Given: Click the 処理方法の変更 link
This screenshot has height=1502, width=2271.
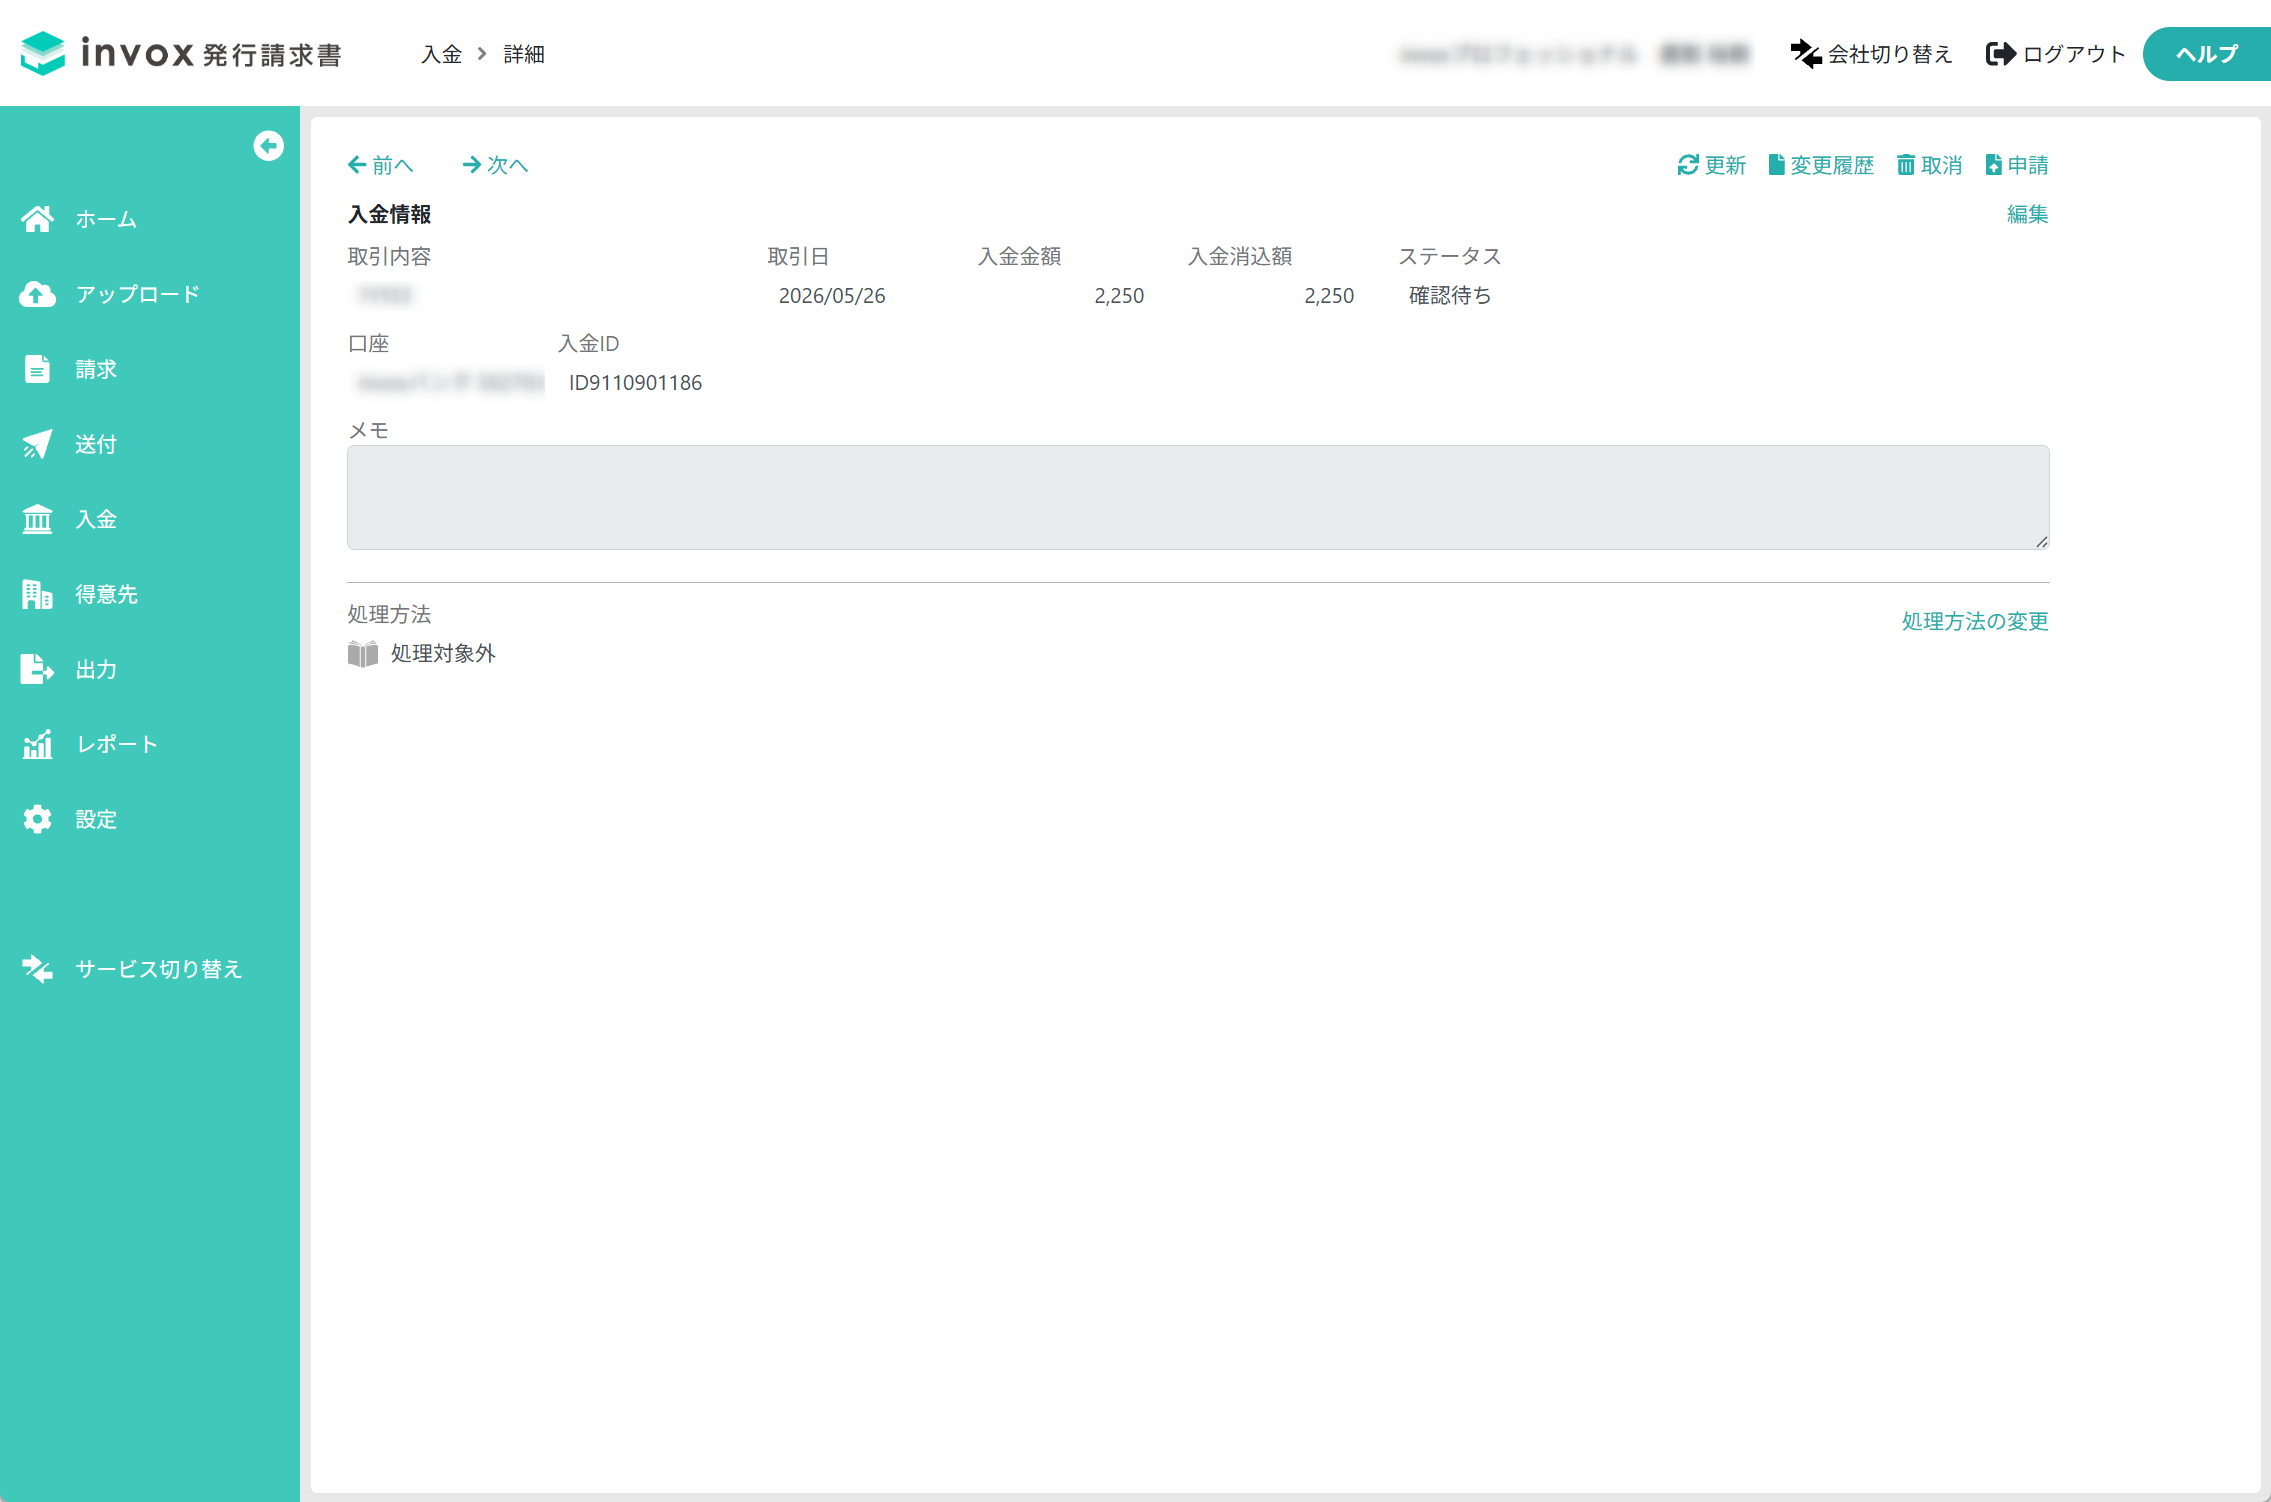Looking at the screenshot, I should pyautogui.click(x=1975, y=621).
